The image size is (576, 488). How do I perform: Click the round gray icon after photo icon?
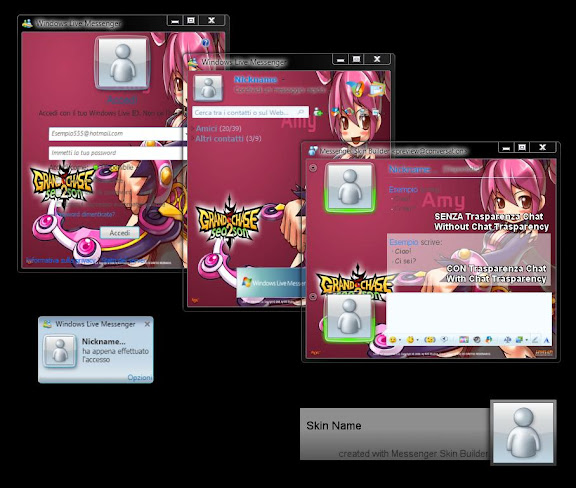(x=477, y=340)
